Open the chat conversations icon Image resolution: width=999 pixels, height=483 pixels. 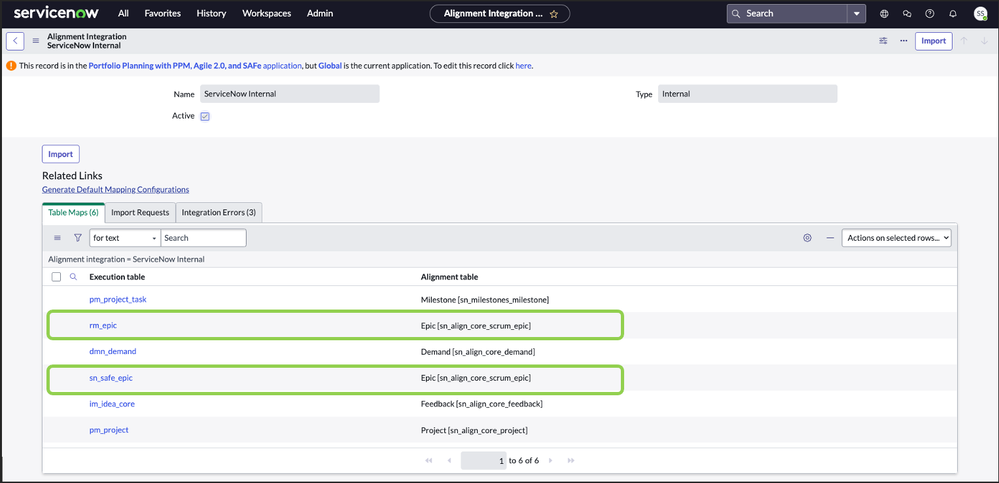click(907, 13)
